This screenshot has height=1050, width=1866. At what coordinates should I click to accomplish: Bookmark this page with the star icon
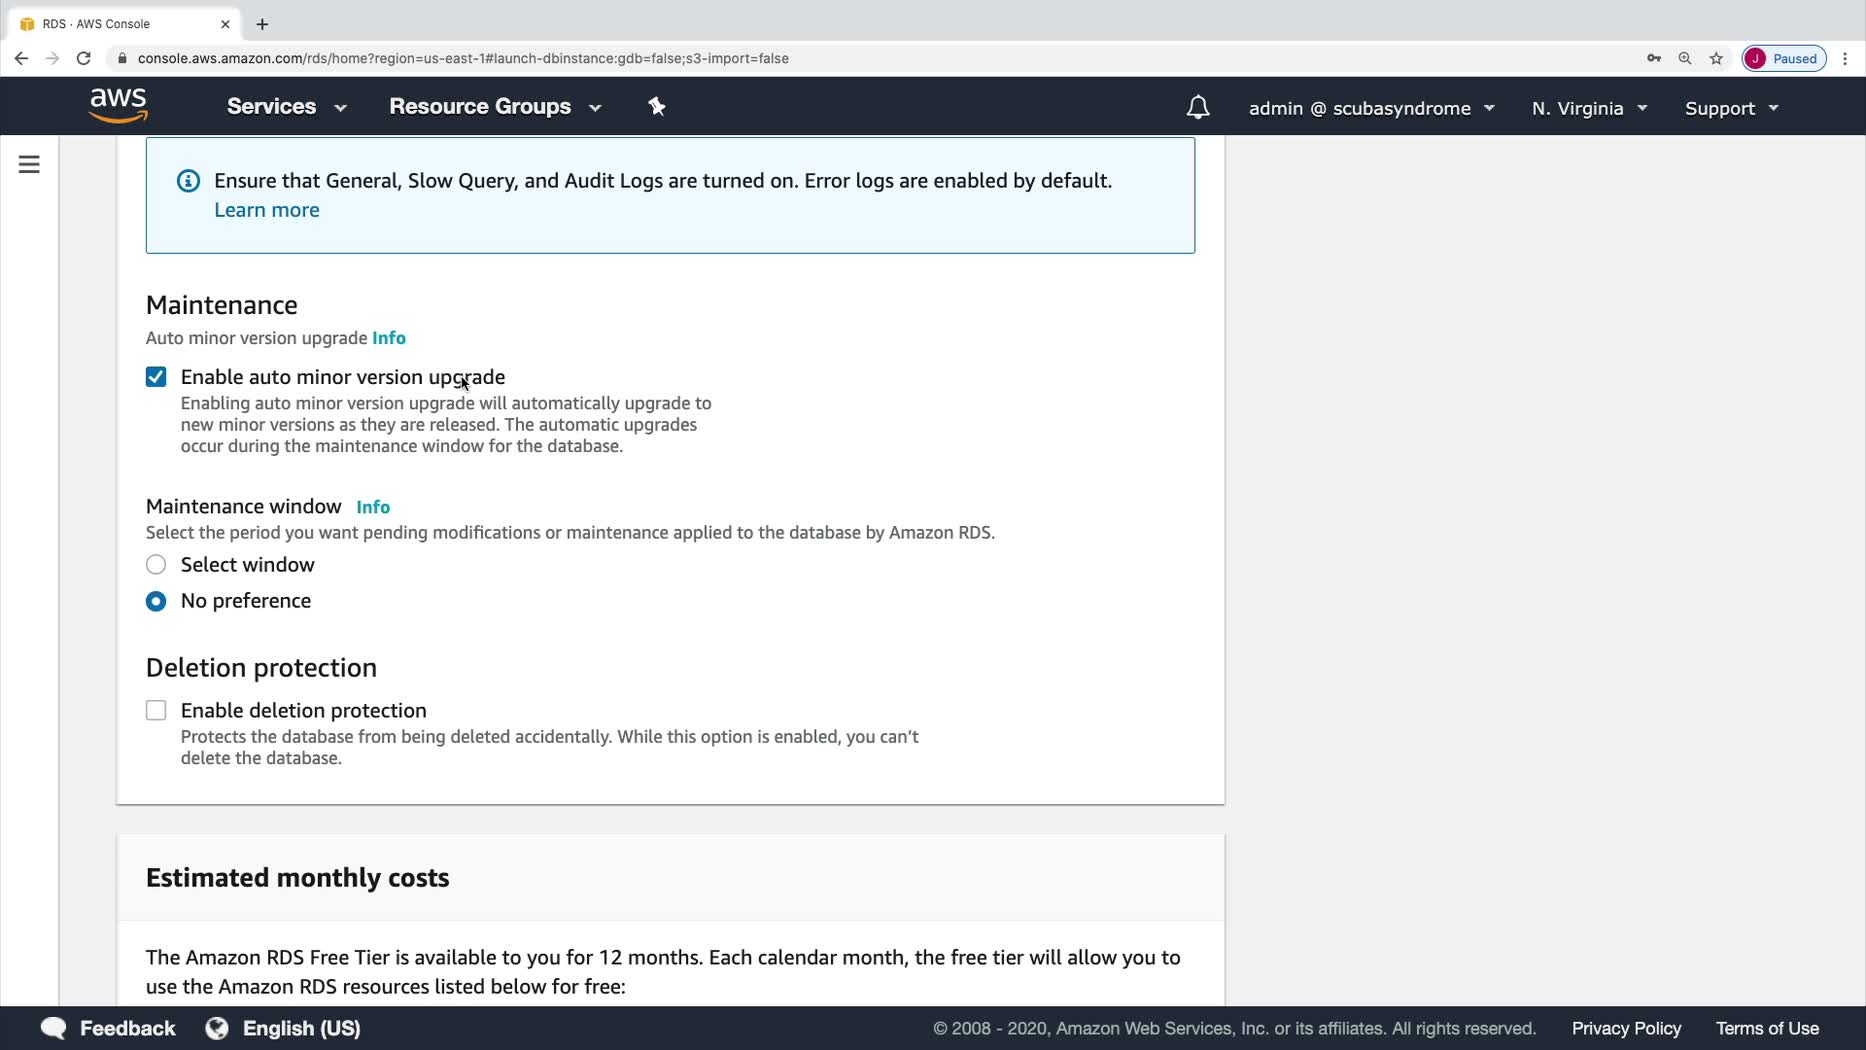[1716, 58]
